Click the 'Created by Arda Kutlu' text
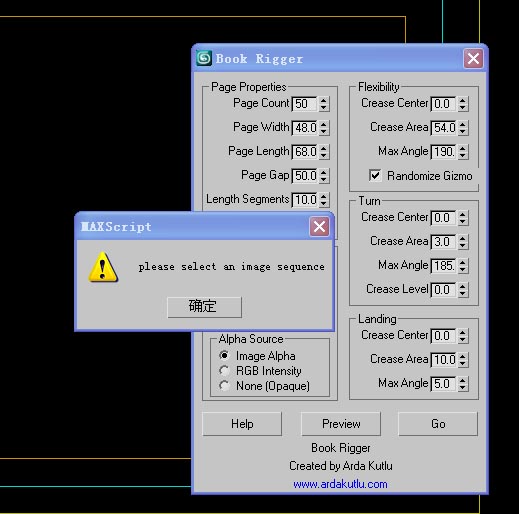Image resolution: width=519 pixels, height=514 pixels. [341, 466]
